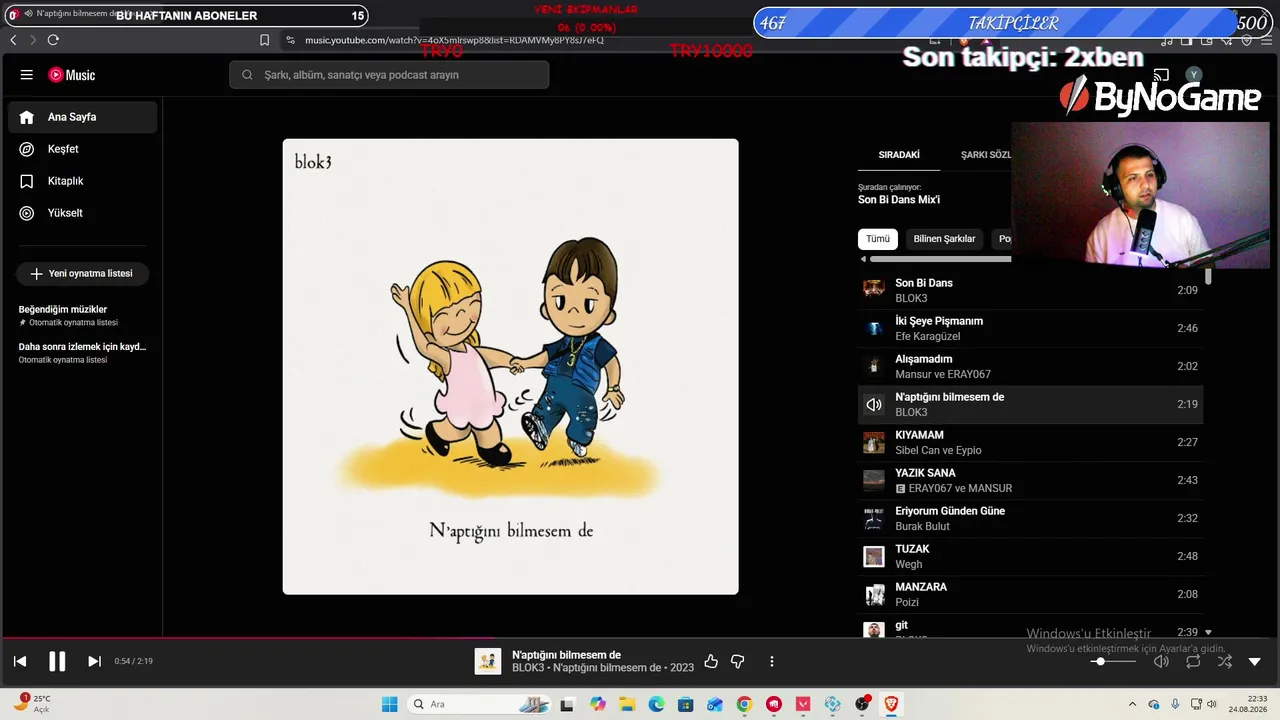Screen dimensions: 1280x720
Task: Dislike the song with thumbs down
Action: pos(738,661)
